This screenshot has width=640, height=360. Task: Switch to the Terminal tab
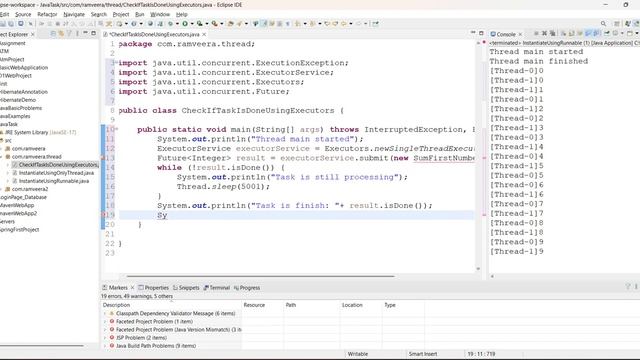pyautogui.click(x=217, y=288)
